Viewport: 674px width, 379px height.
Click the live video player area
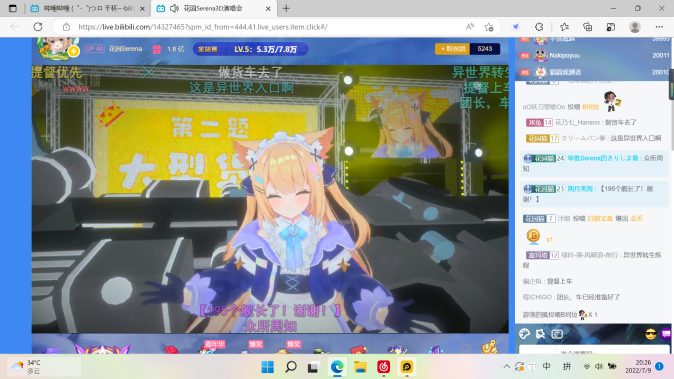point(270,199)
